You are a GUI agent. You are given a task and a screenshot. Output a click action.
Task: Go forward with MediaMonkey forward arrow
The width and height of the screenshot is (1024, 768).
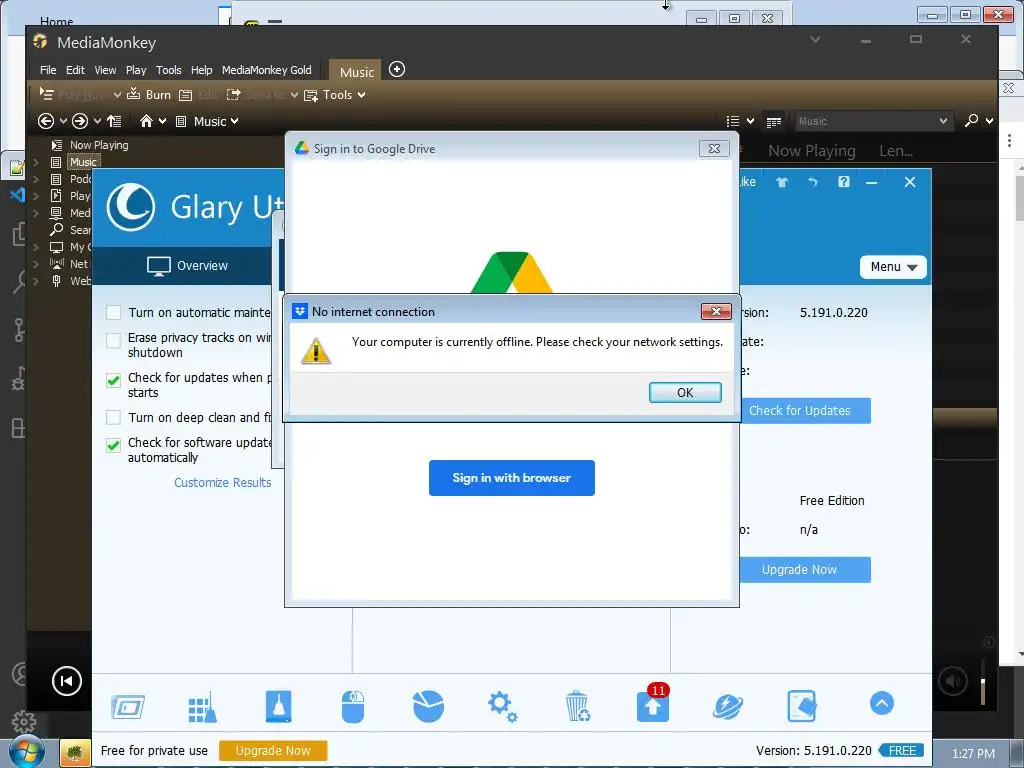click(80, 121)
